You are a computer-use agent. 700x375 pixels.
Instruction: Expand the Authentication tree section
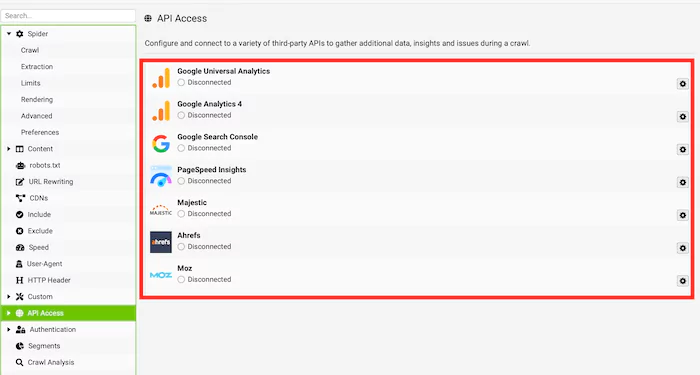[x=8, y=329]
